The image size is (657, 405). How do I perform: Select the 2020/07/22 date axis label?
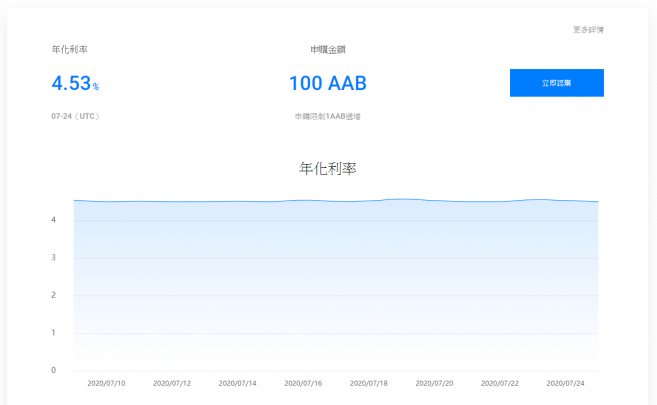point(500,383)
